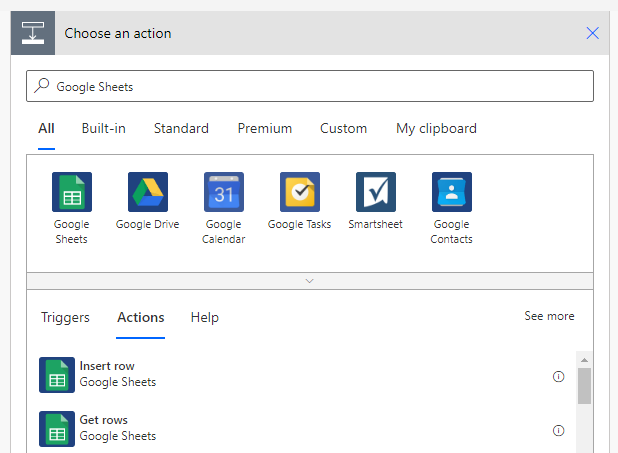This screenshot has height=453, width=618.
Task: Expand the connectors list chevron
Action: tap(310, 281)
